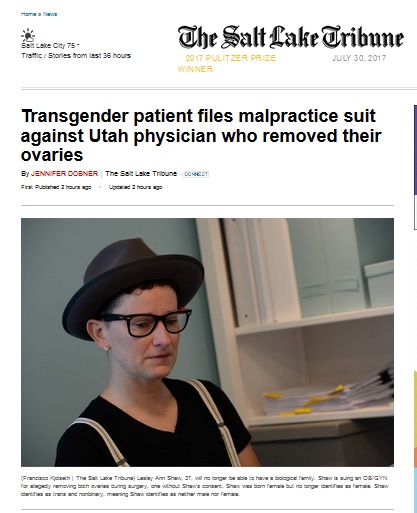The image size is (417, 513).
Task: Click the purple sidebar panel at right edge
Action: (x=415, y=150)
